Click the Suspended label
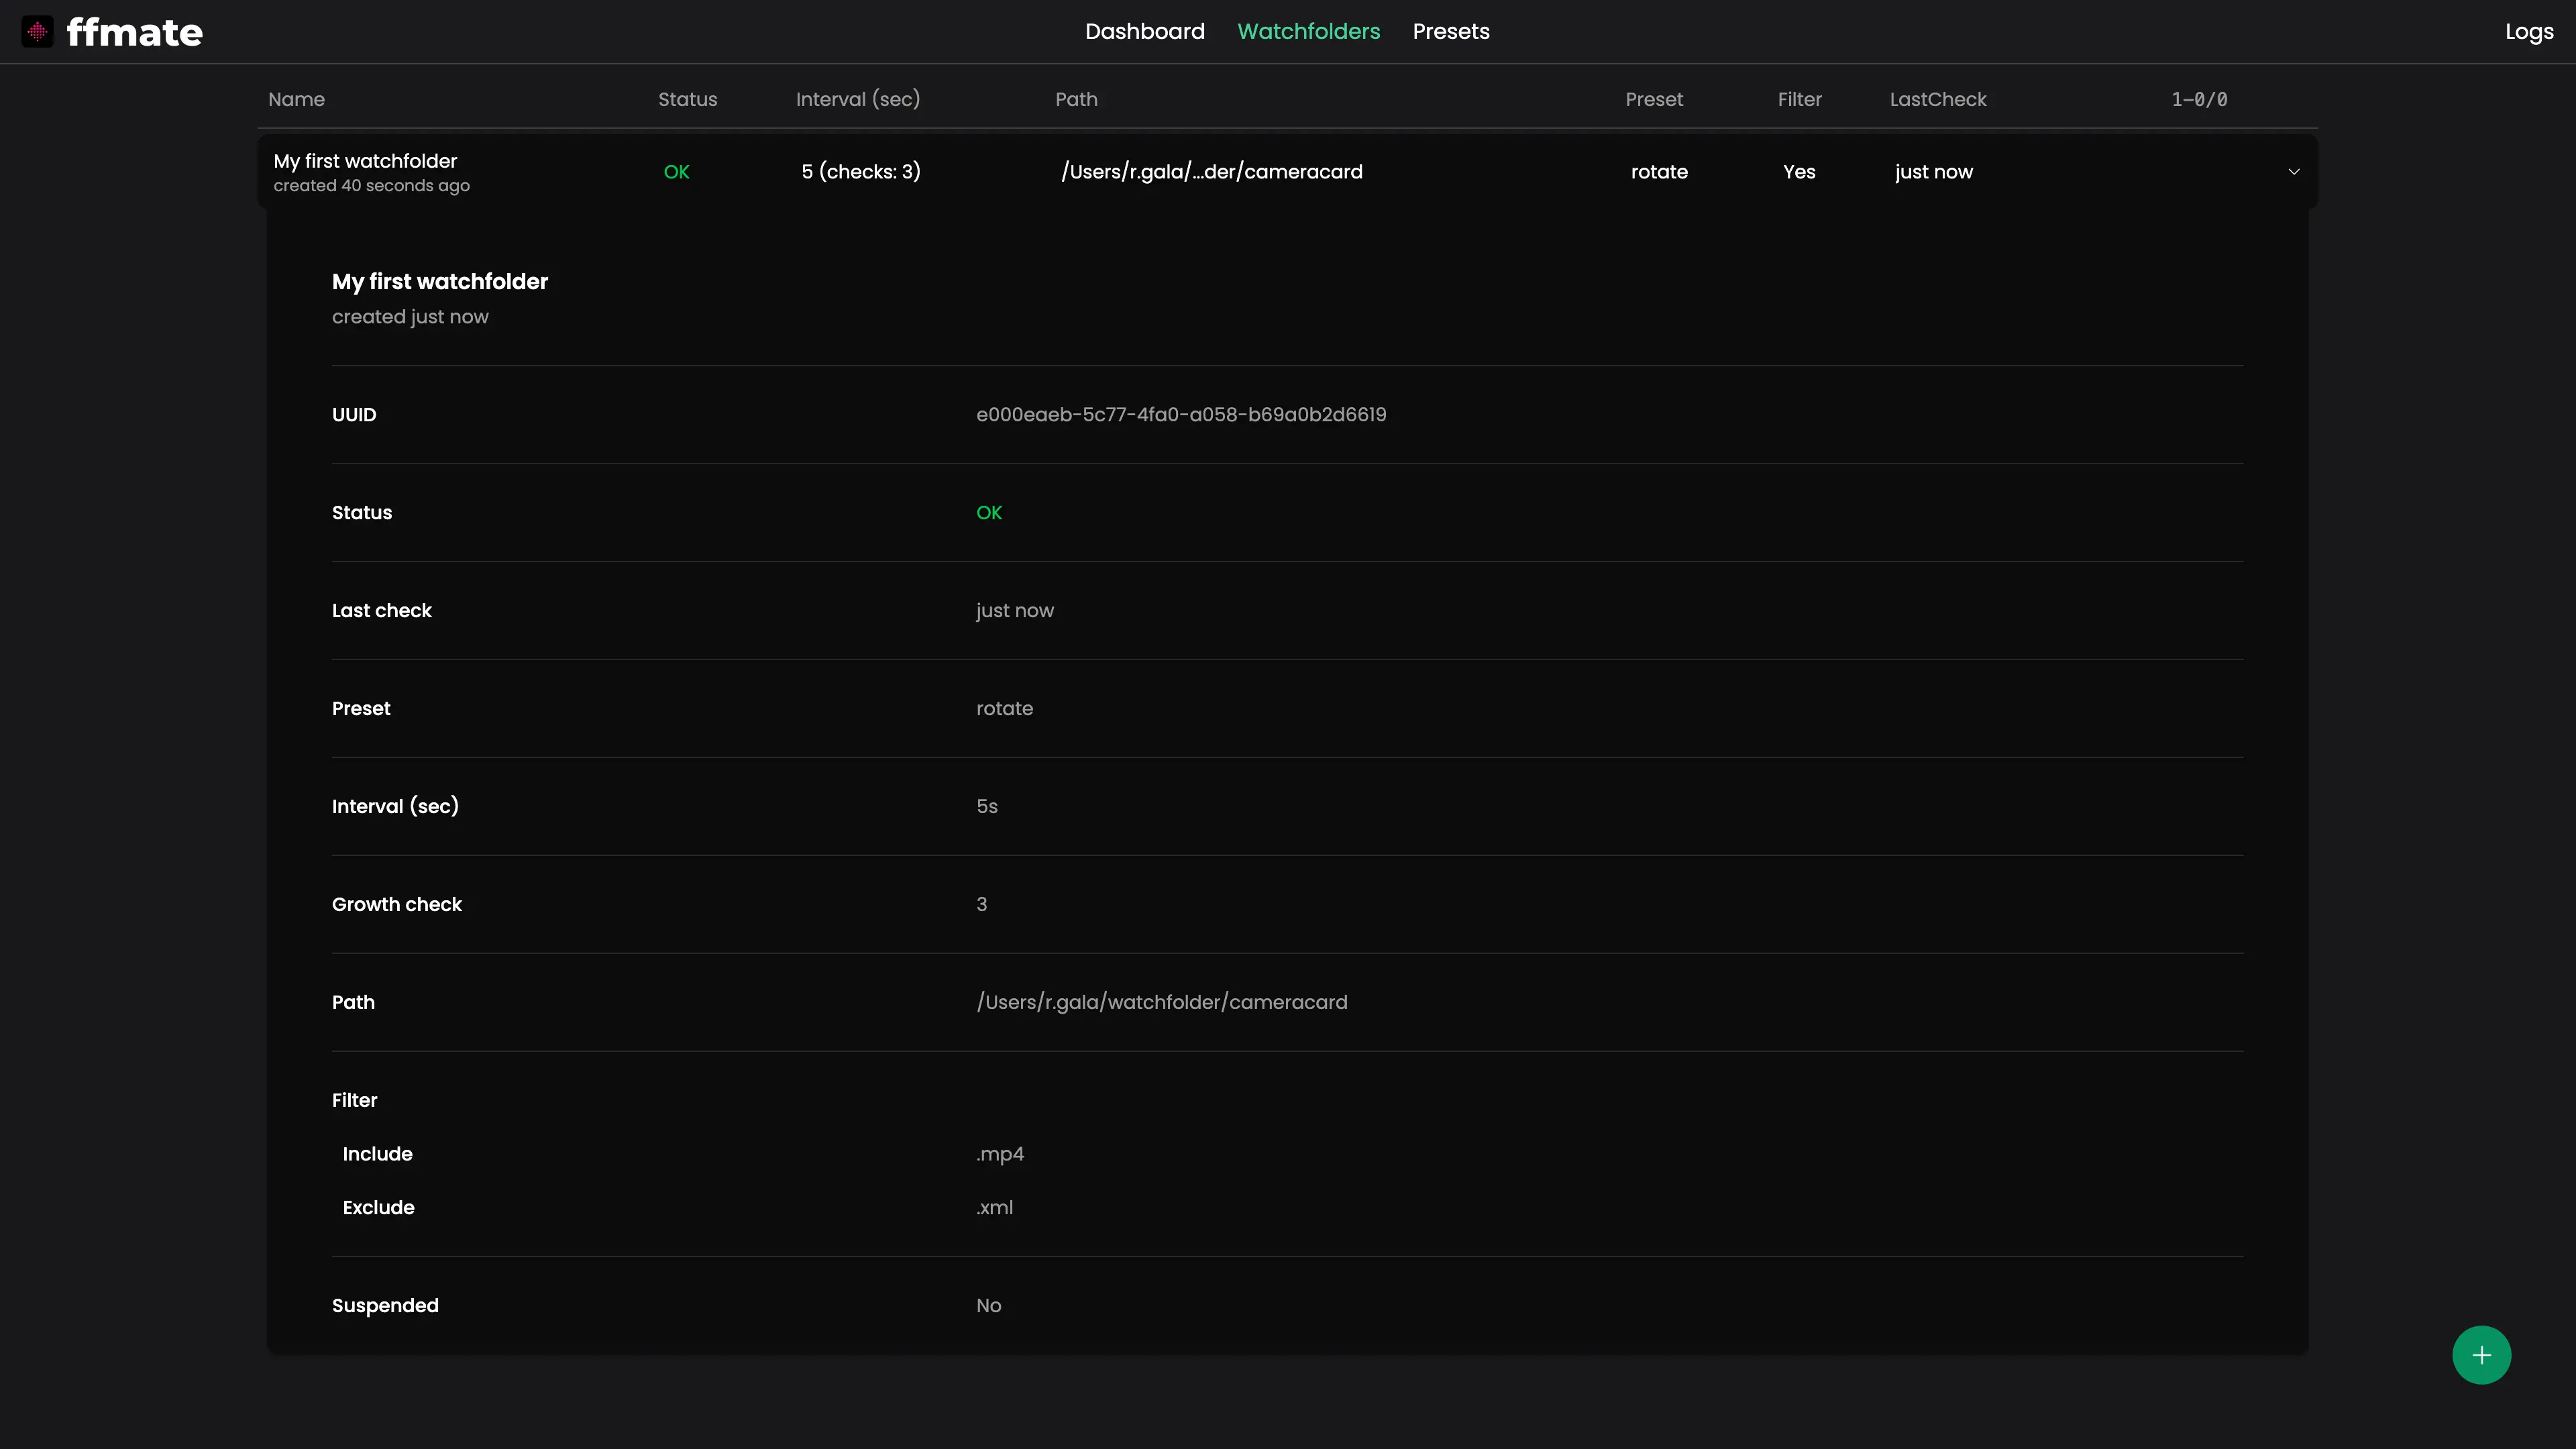This screenshot has width=2576, height=1449. coord(385,1306)
